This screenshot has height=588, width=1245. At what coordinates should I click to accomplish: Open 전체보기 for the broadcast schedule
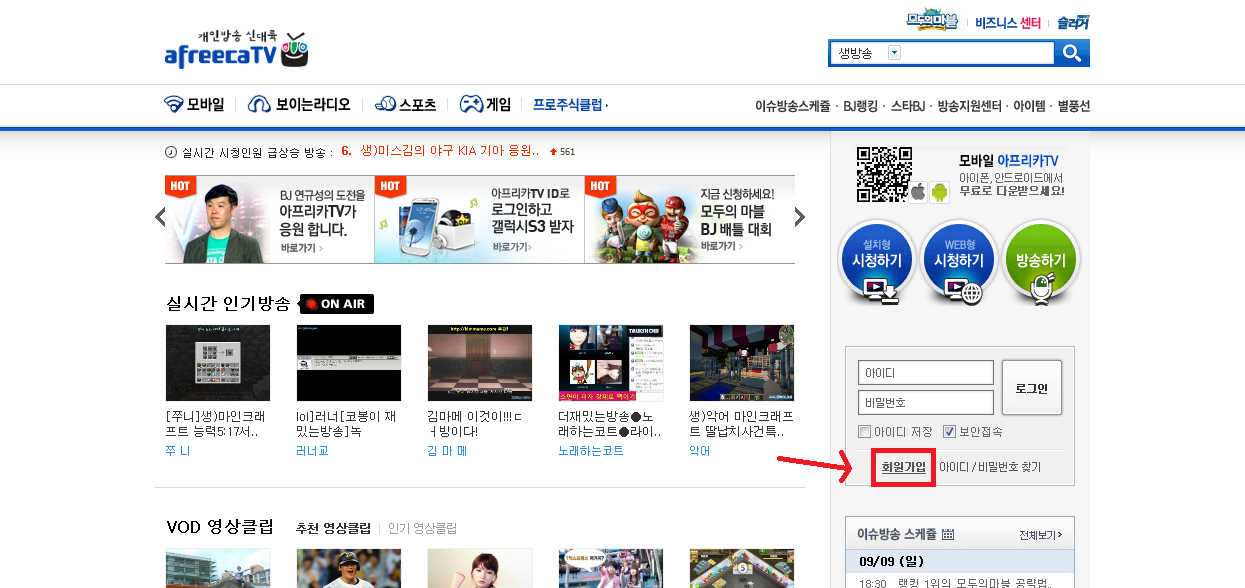click(x=1040, y=535)
